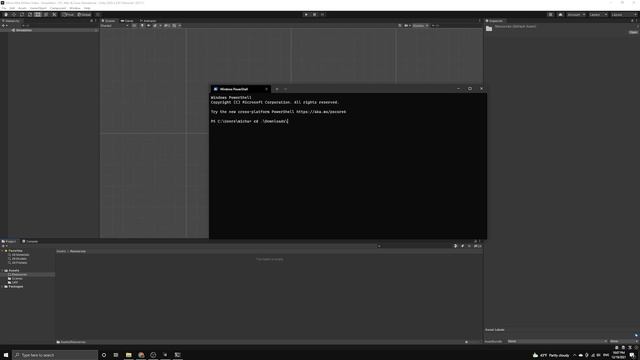Select the Resources folder in Project tree
This screenshot has width=640, height=360.
point(19,275)
